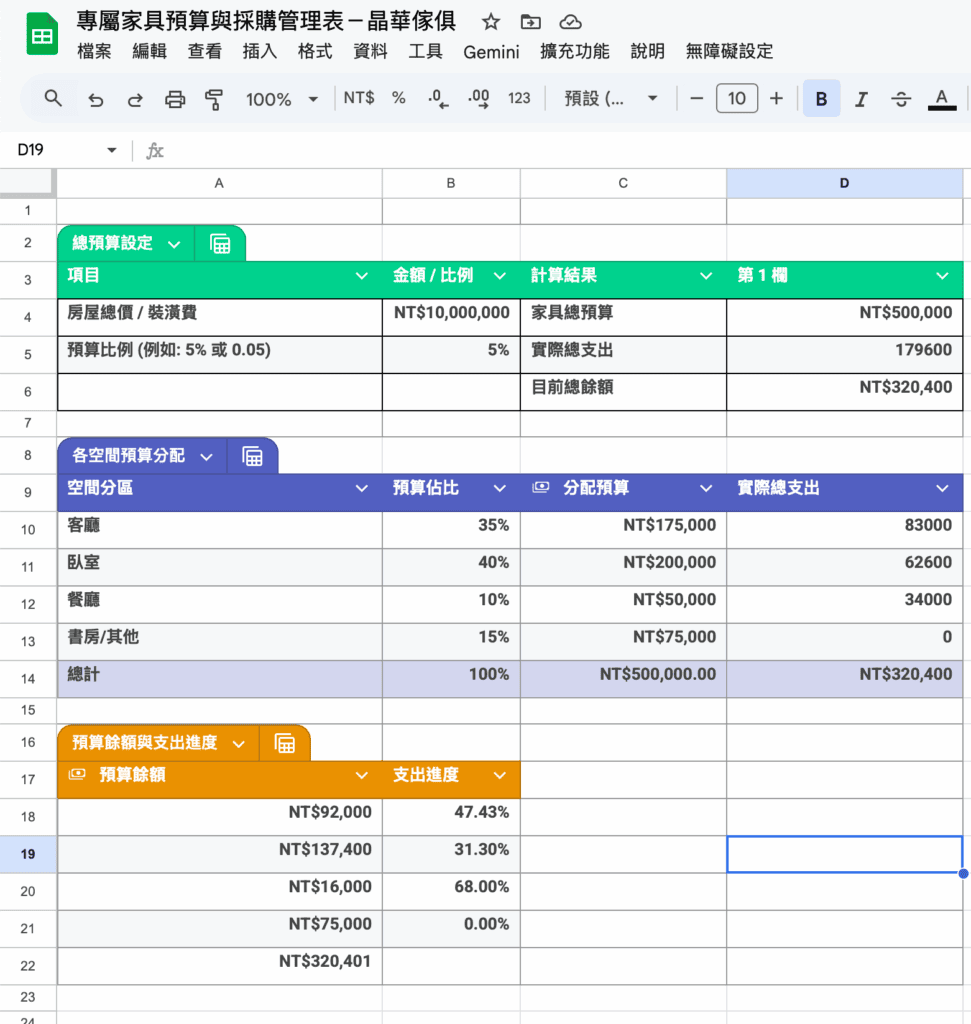
Task: Open 預算餘額與支出進度 table view icon
Action: (x=285, y=743)
